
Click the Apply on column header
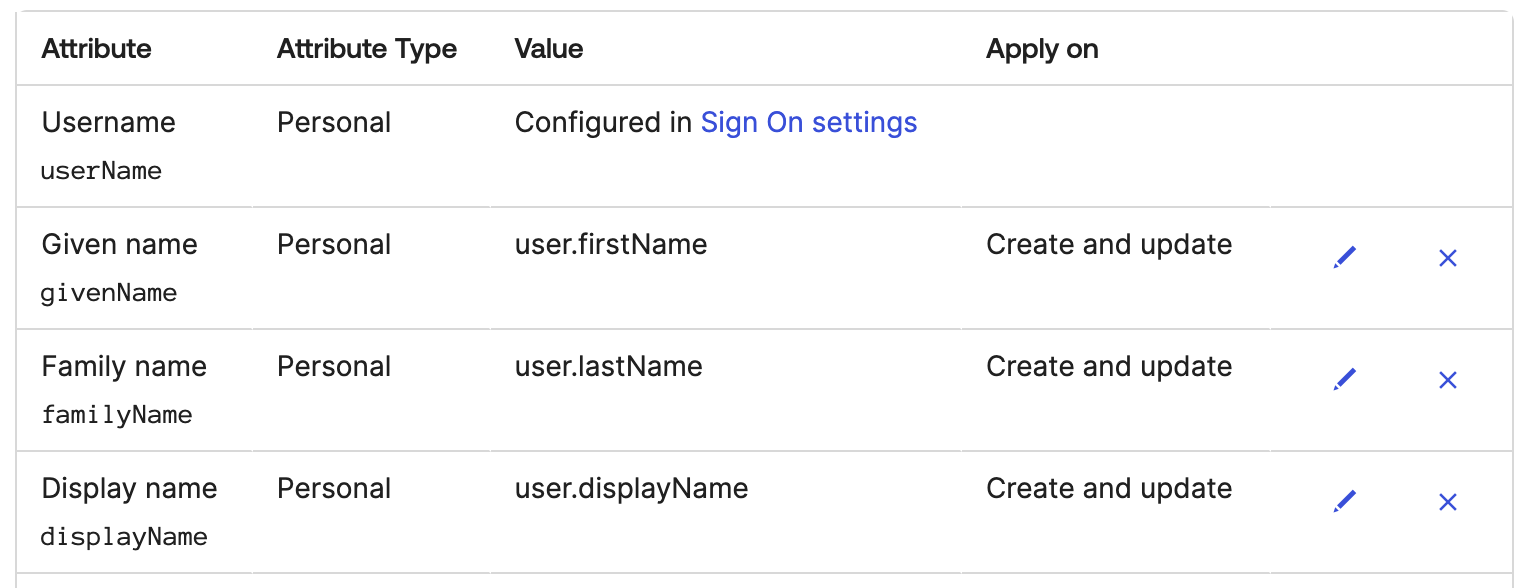pyautogui.click(x=1042, y=48)
